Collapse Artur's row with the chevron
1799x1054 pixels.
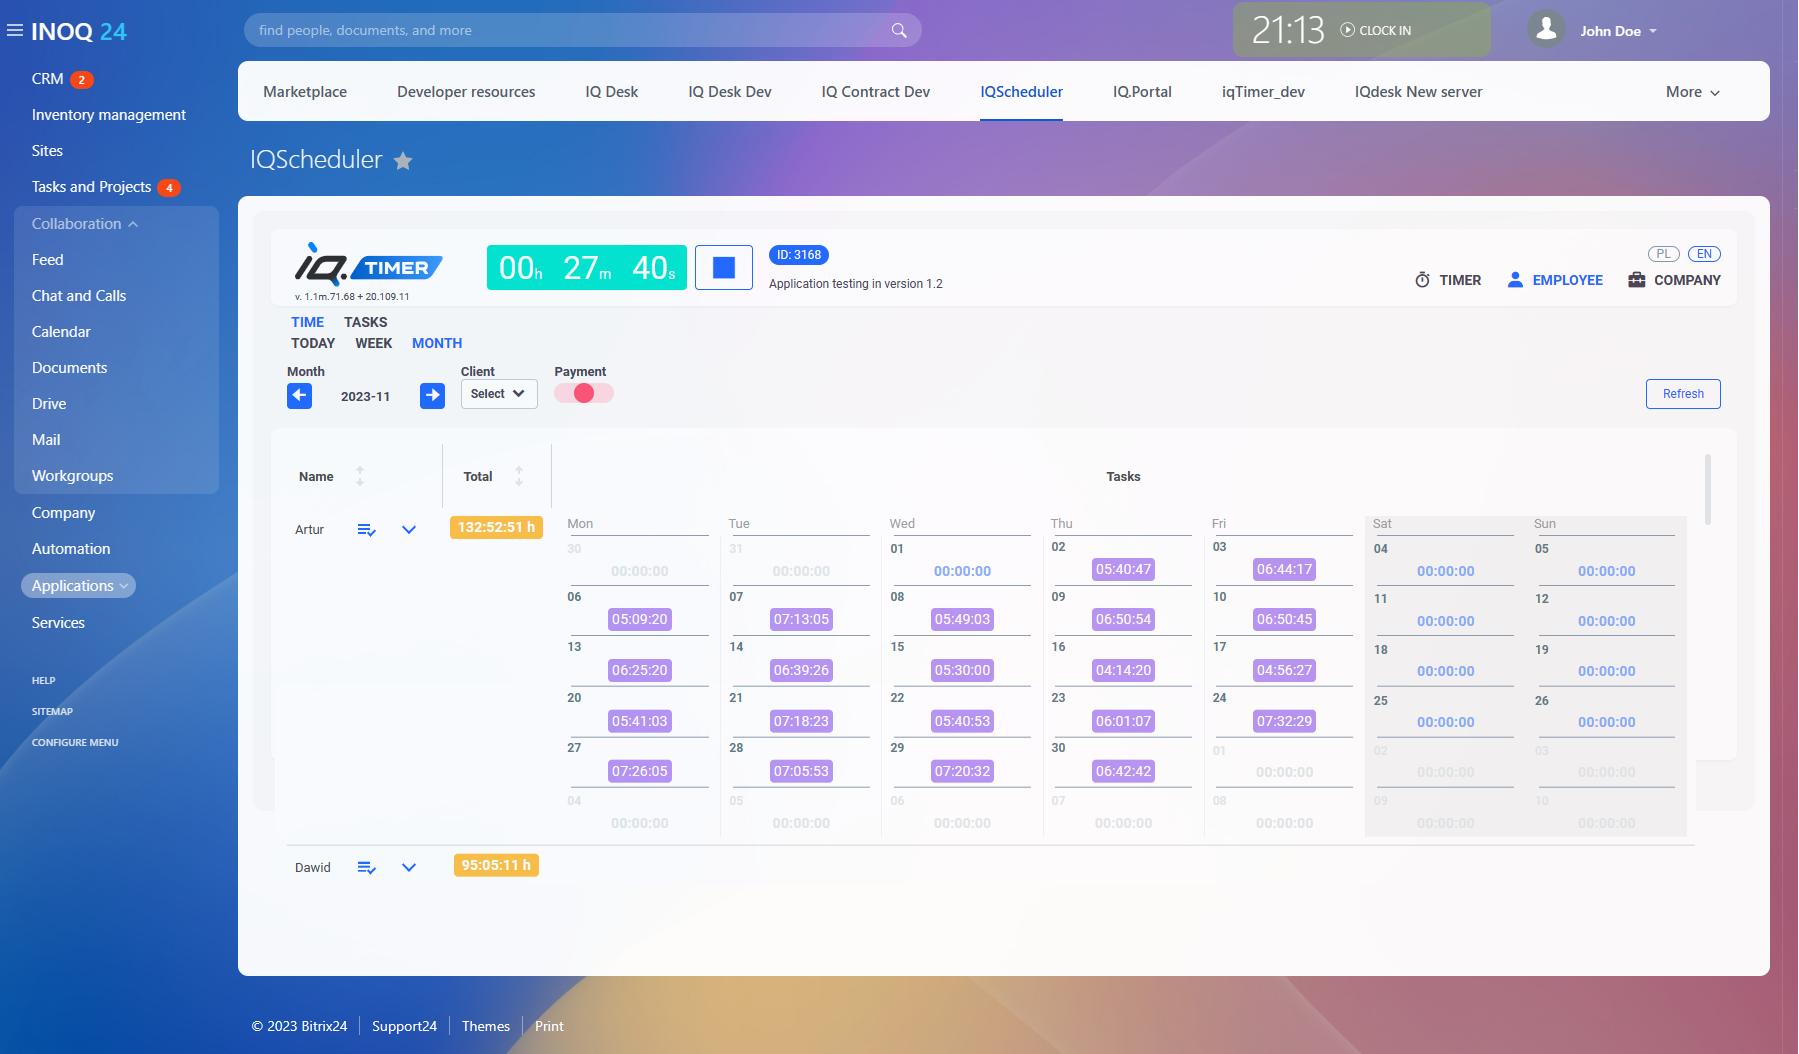coord(409,530)
